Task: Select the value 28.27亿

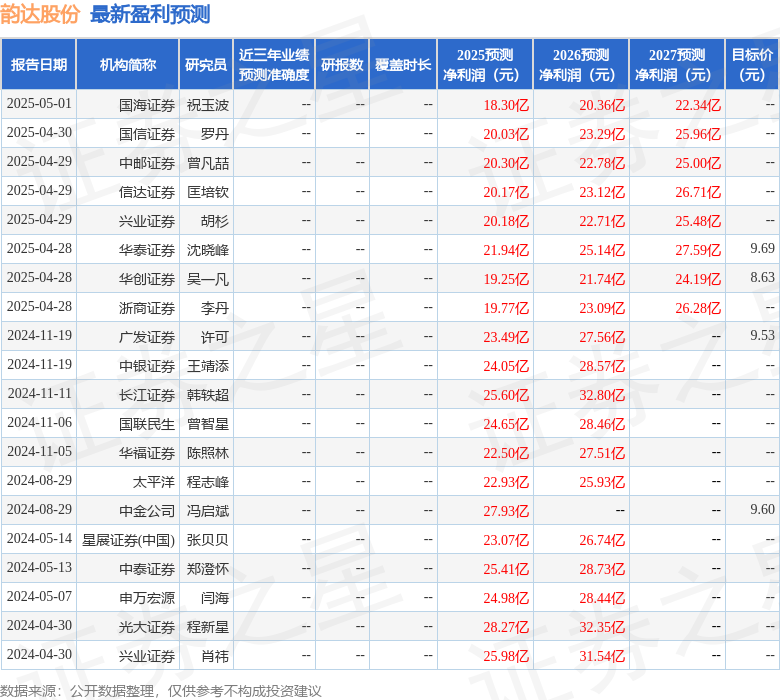Action: pos(506,627)
